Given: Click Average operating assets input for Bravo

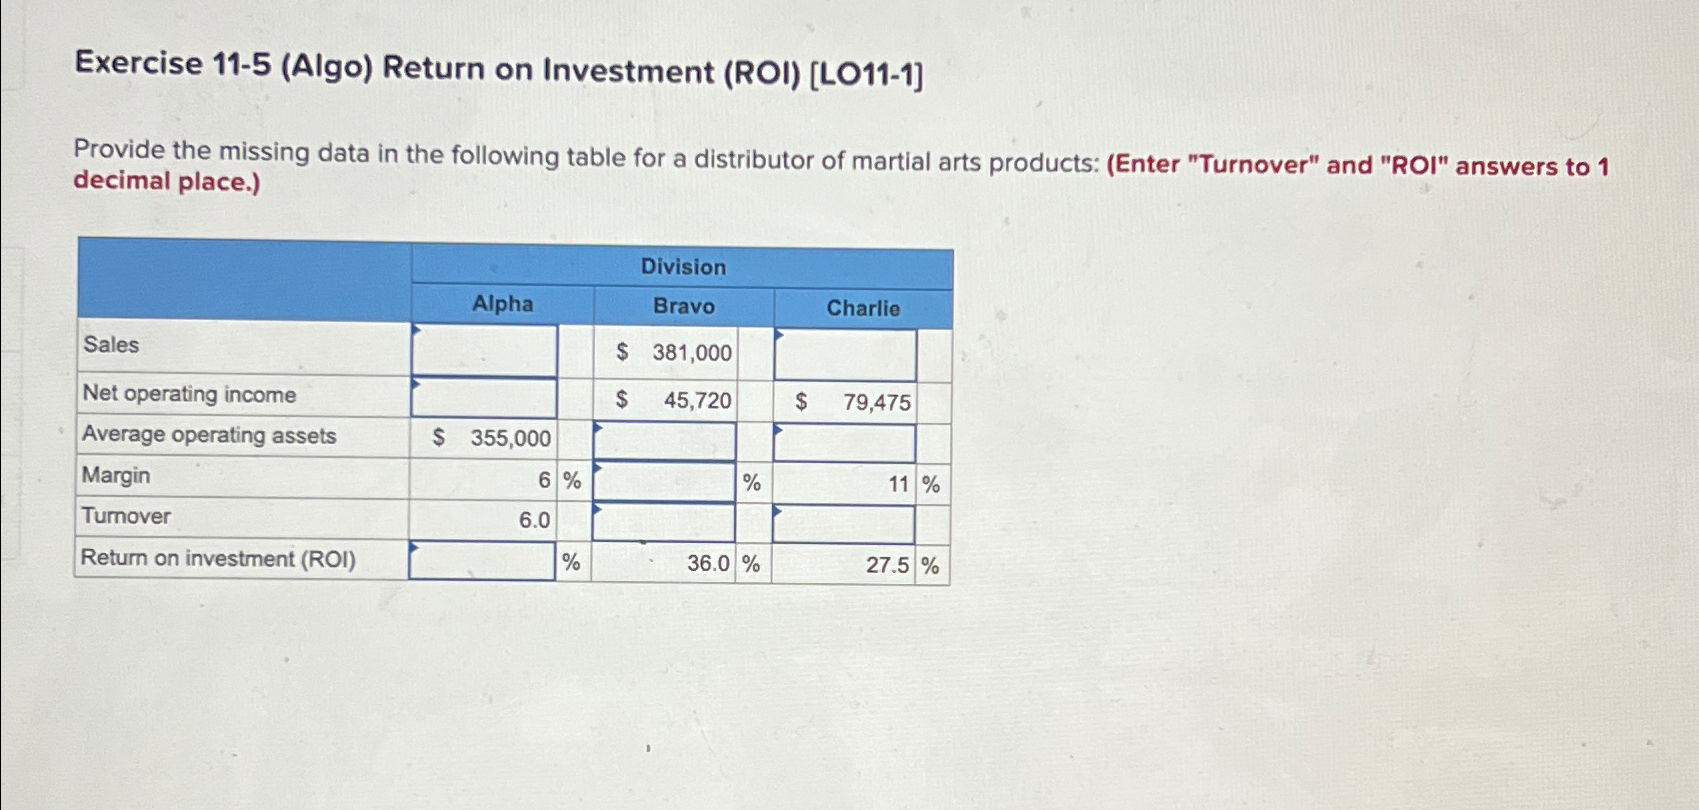Looking at the screenshot, I should pos(663,437).
